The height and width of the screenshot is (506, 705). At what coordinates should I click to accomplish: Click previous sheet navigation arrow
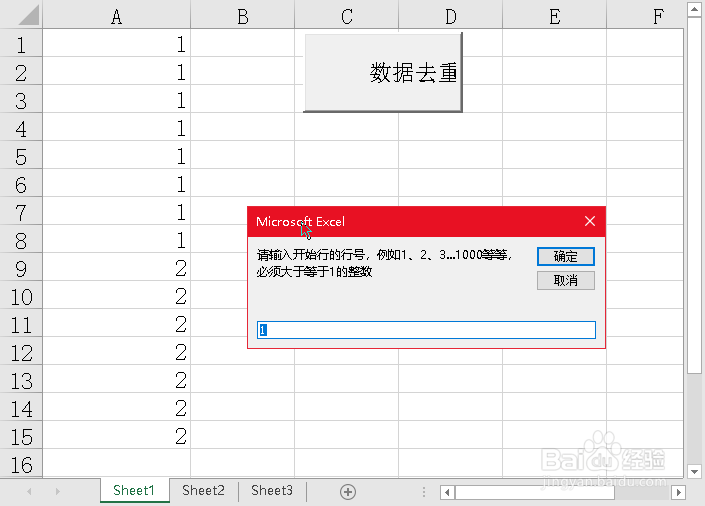click(29, 491)
